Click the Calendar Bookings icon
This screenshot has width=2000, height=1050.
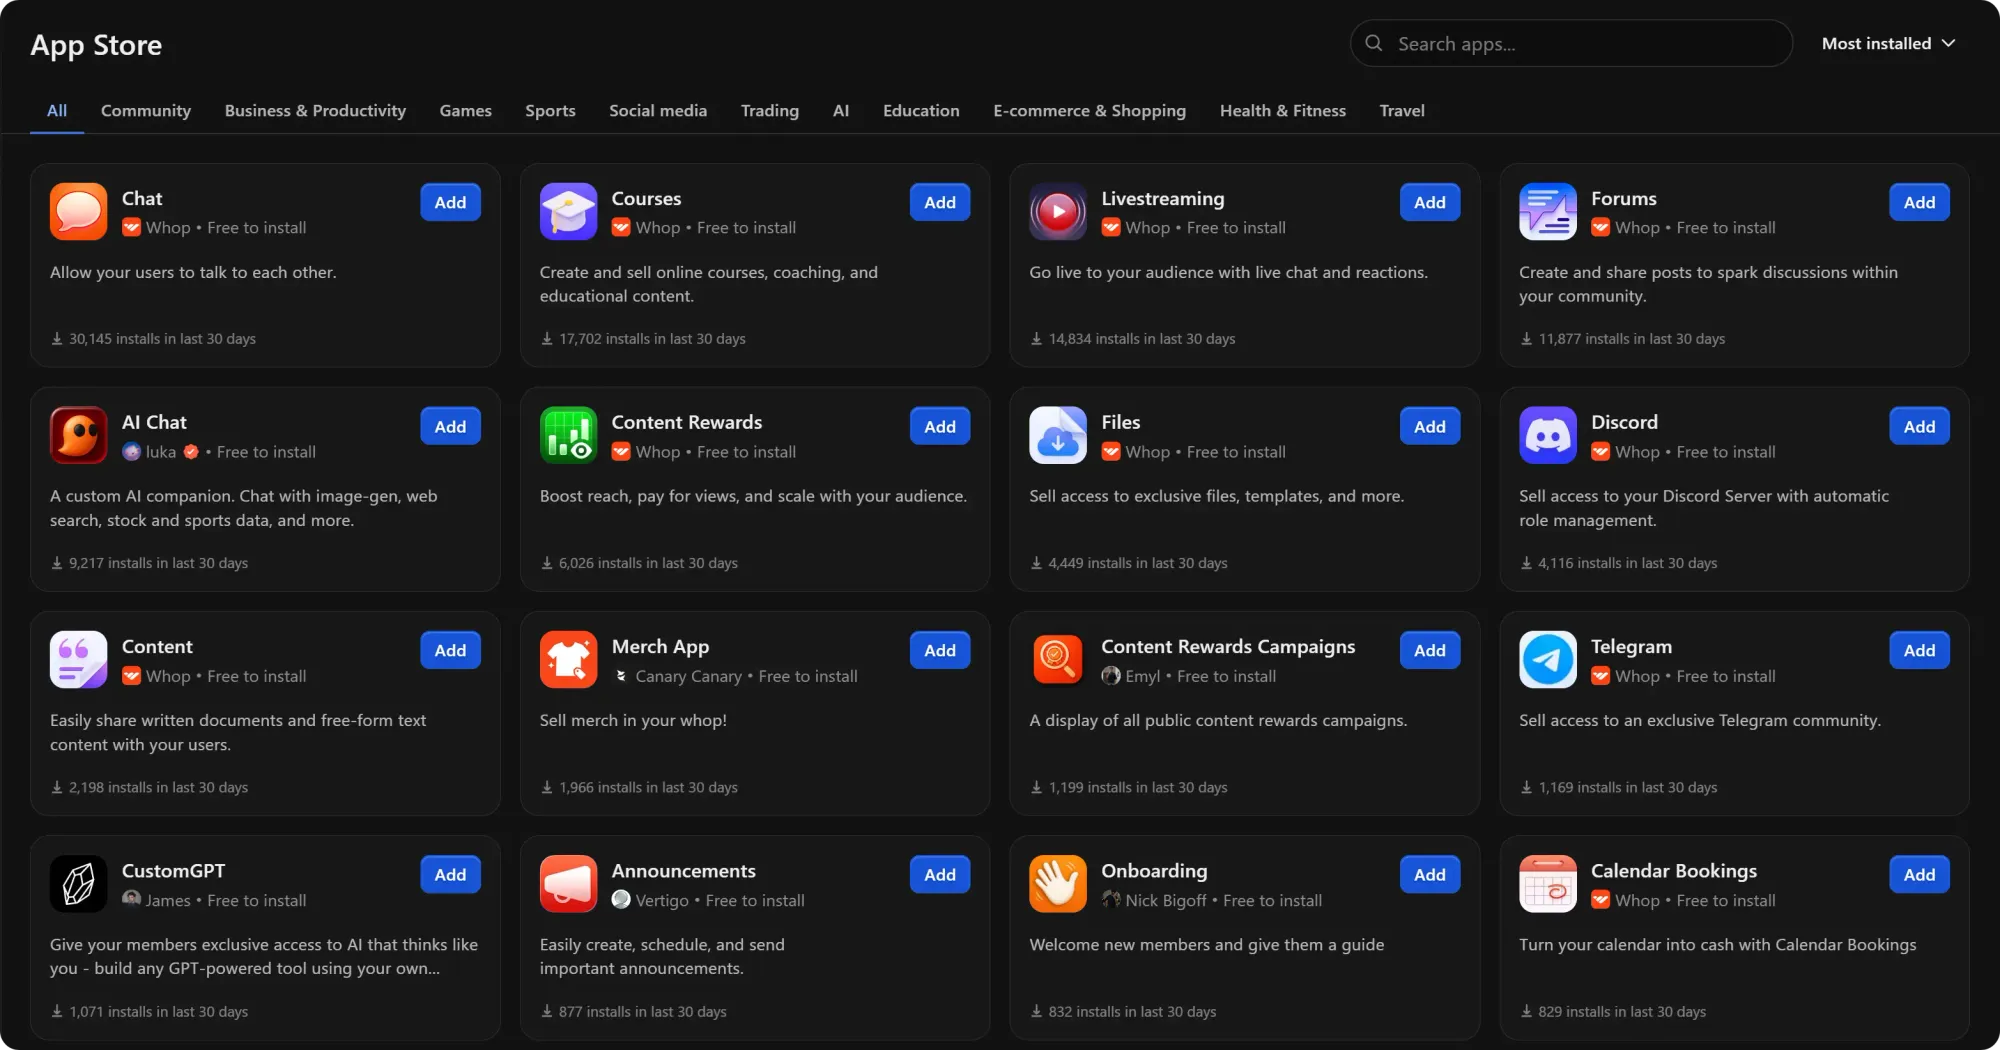[1547, 883]
